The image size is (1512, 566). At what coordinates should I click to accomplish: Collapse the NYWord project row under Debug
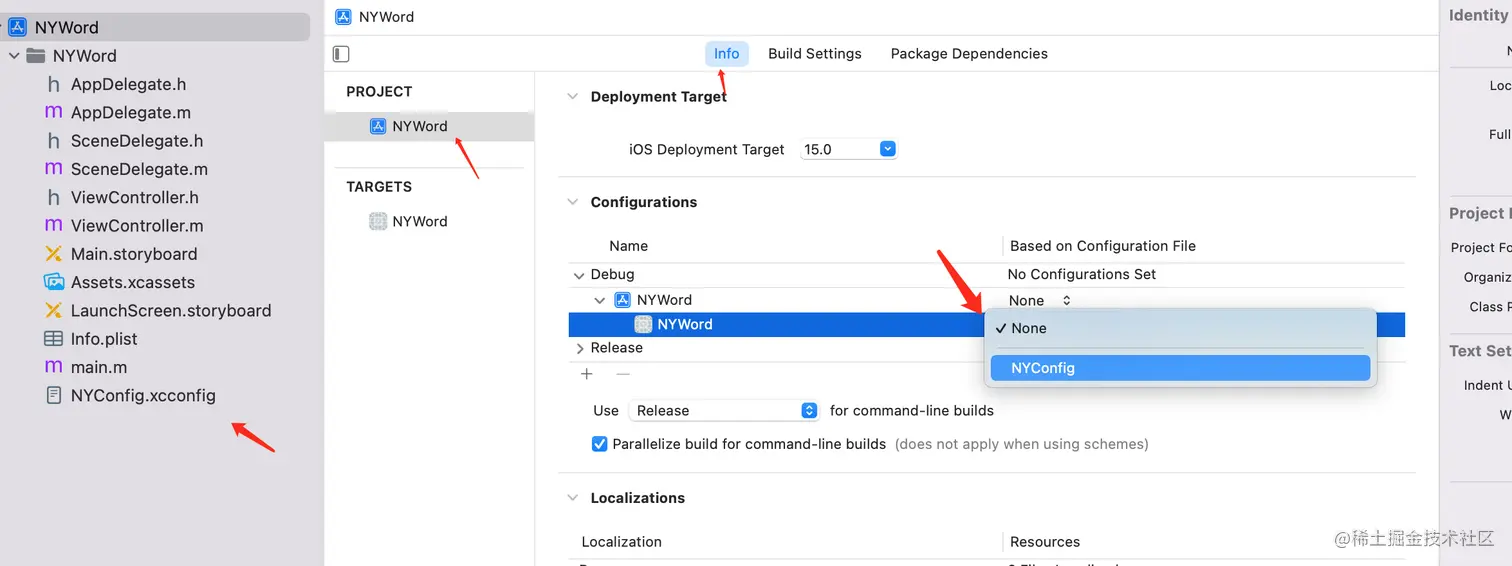pos(600,300)
